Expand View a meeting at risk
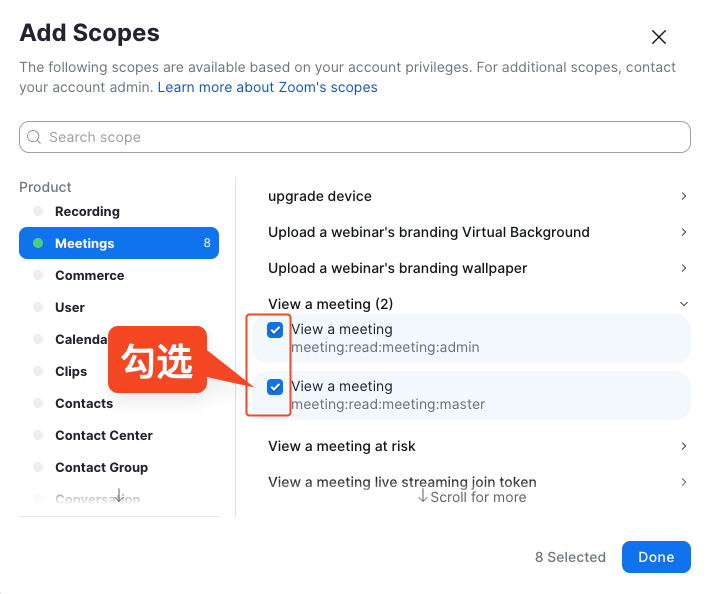Viewport: 708px width, 594px height. (x=683, y=446)
